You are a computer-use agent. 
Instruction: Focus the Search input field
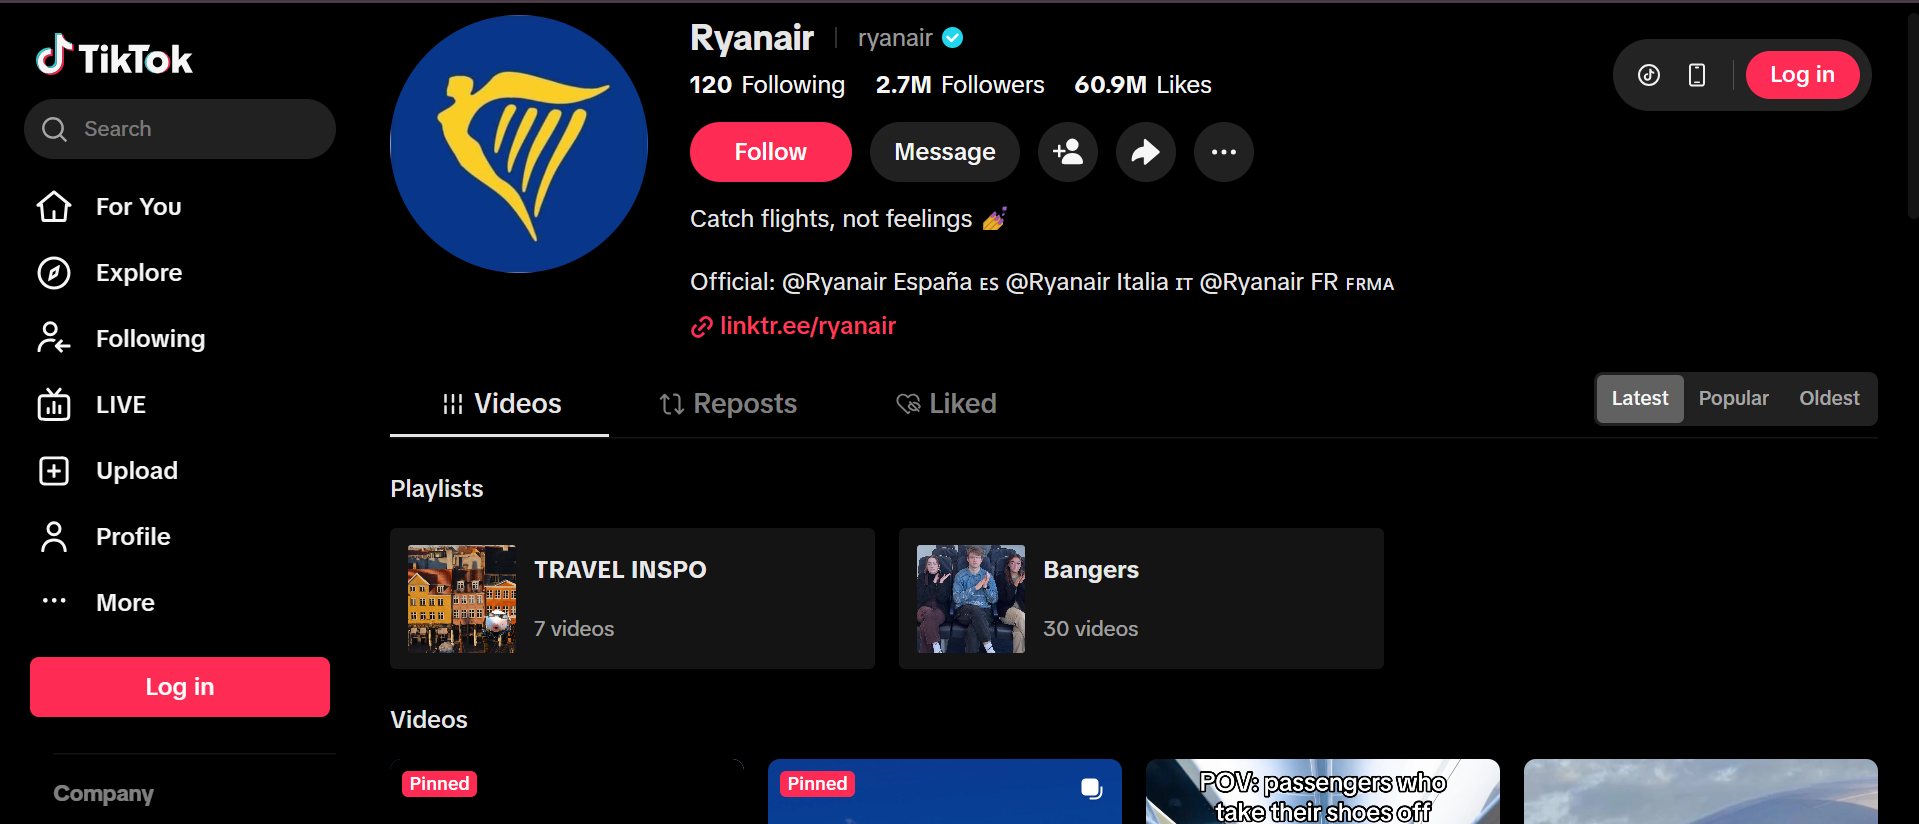pyautogui.click(x=180, y=129)
